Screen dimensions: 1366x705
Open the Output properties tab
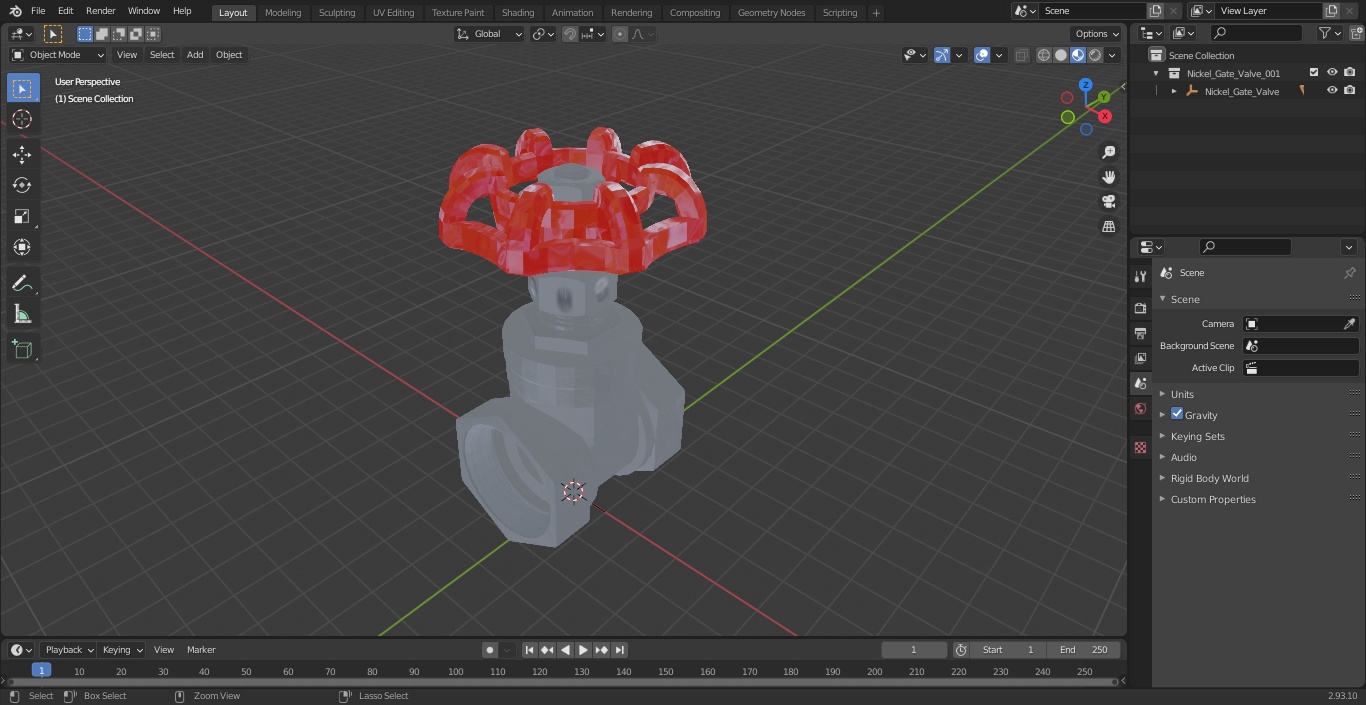tap(1140, 333)
